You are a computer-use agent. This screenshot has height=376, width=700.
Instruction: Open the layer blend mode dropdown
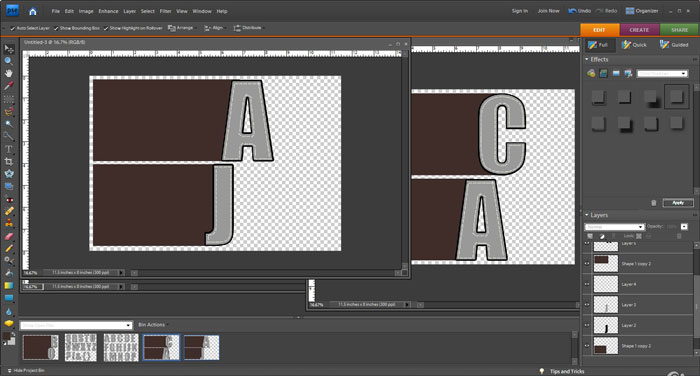tap(615, 227)
